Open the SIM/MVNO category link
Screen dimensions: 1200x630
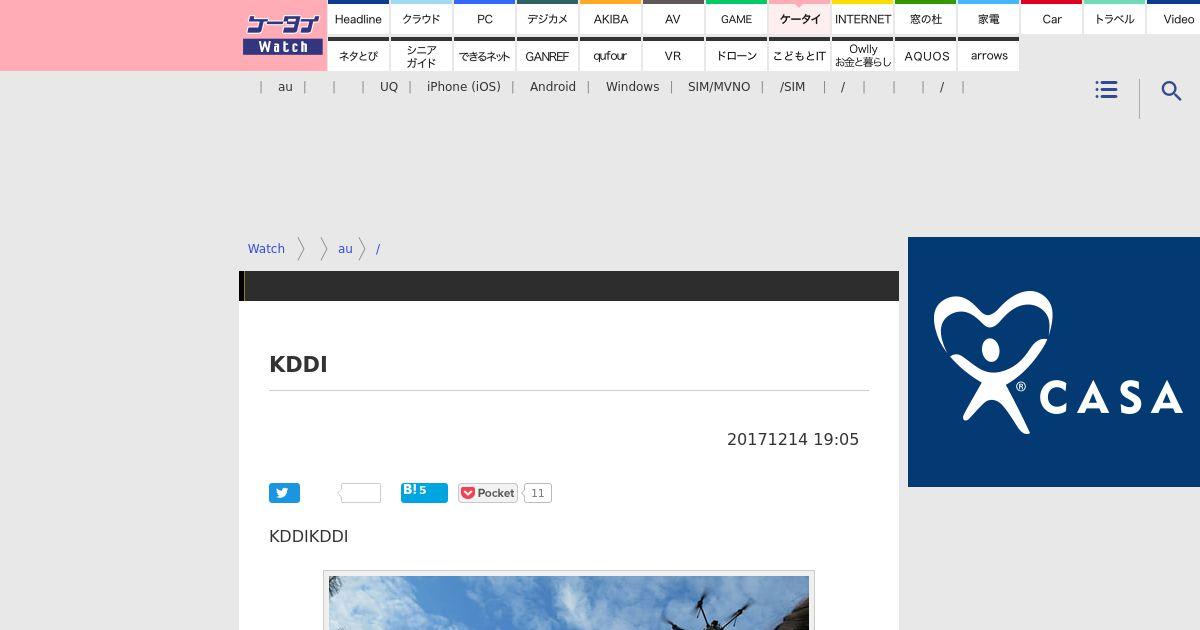tap(719, 87)
